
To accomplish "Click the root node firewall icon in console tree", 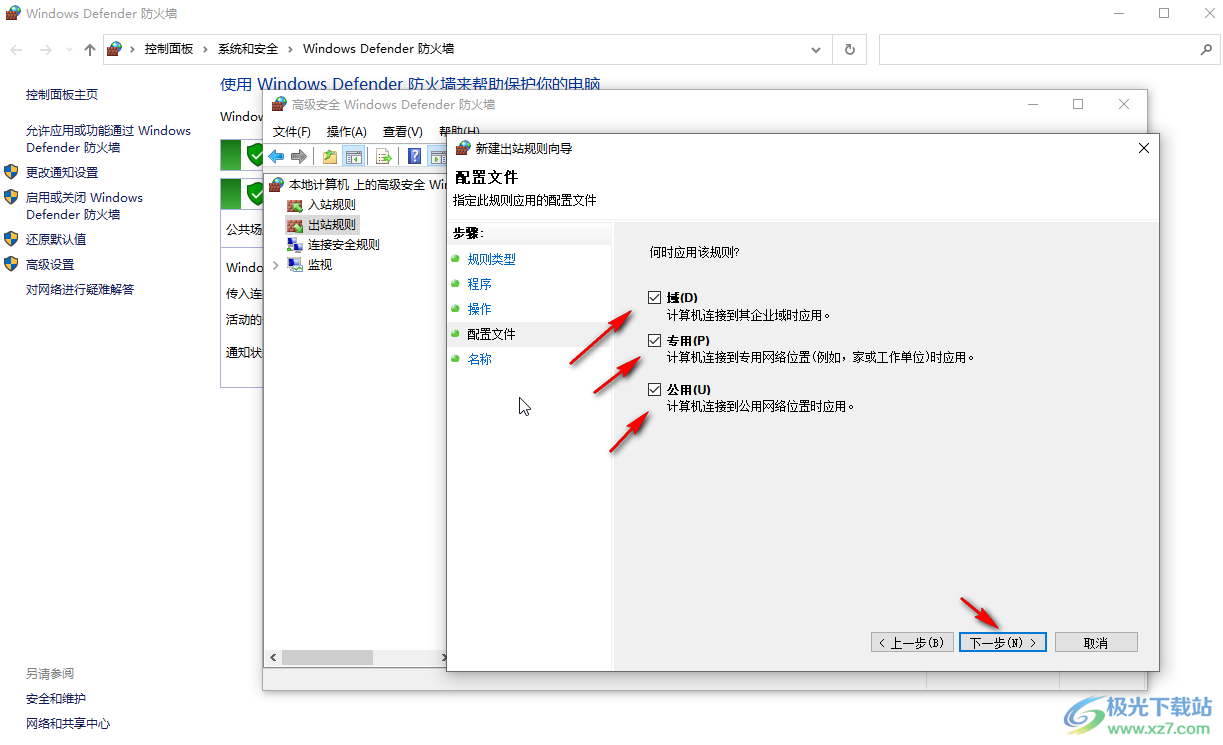I will coord(276,185).
